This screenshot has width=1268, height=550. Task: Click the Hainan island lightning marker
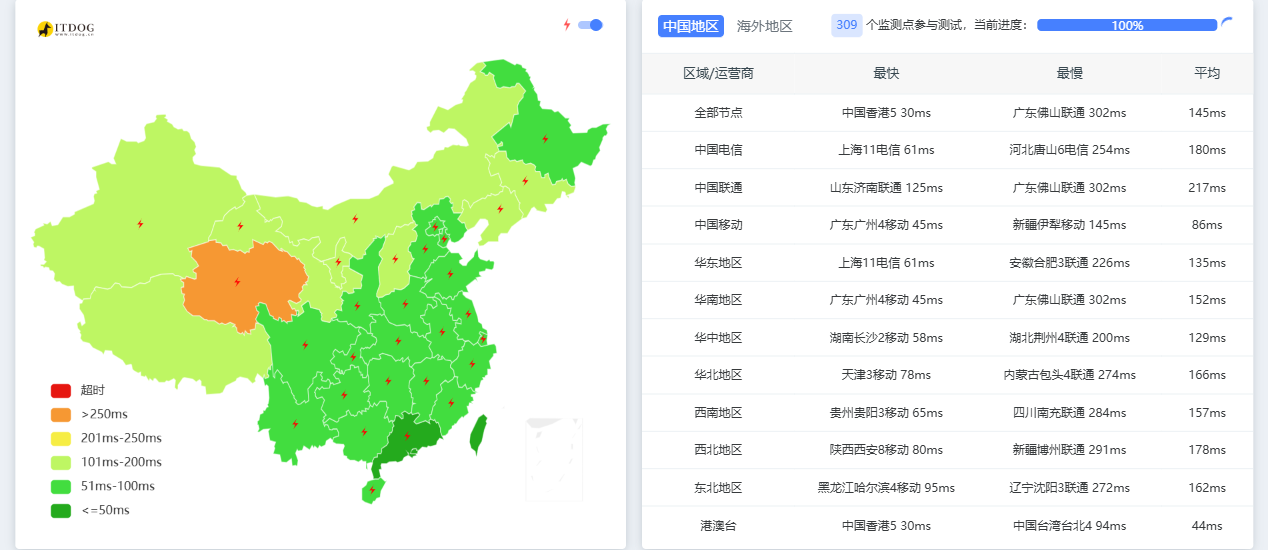372,490
